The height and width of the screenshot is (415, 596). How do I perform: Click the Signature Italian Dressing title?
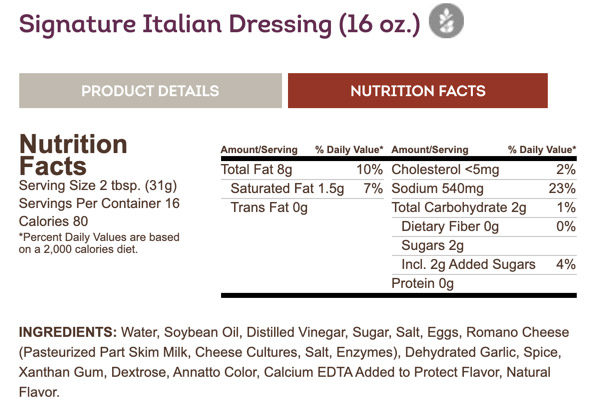tap(220, 25)
